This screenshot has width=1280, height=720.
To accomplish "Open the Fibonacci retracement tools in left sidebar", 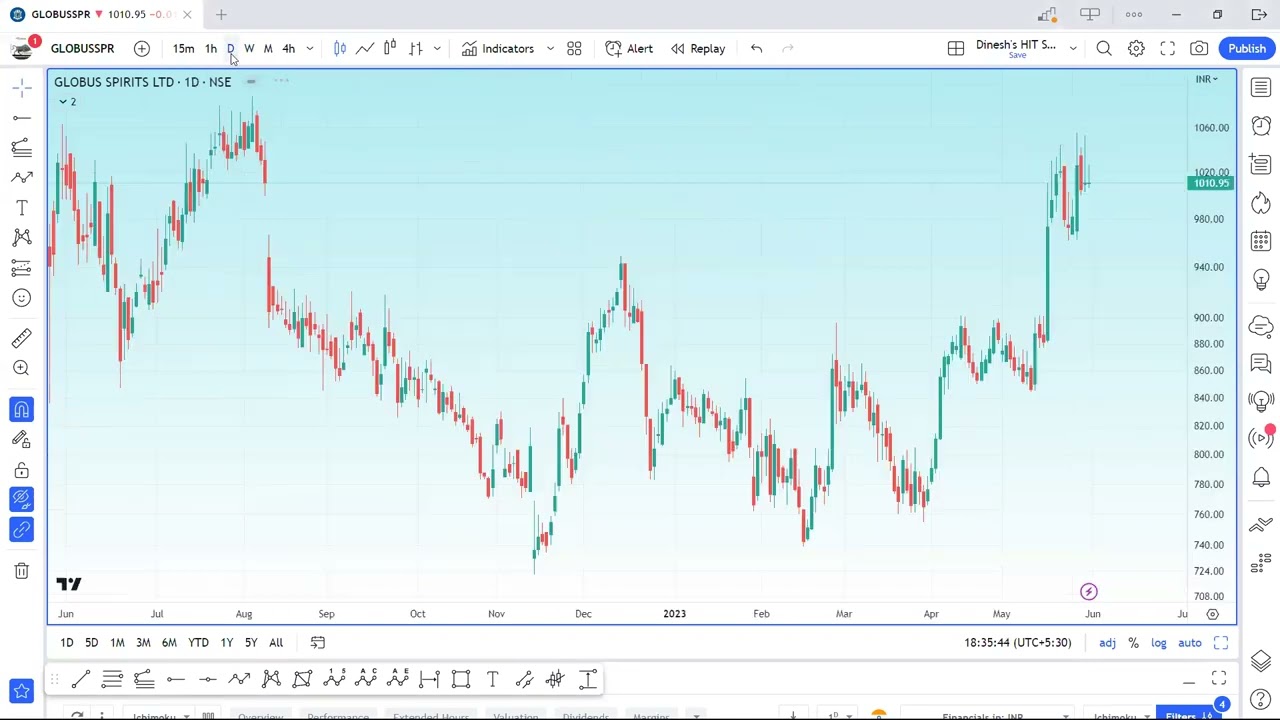I will [x=21, y=148].
